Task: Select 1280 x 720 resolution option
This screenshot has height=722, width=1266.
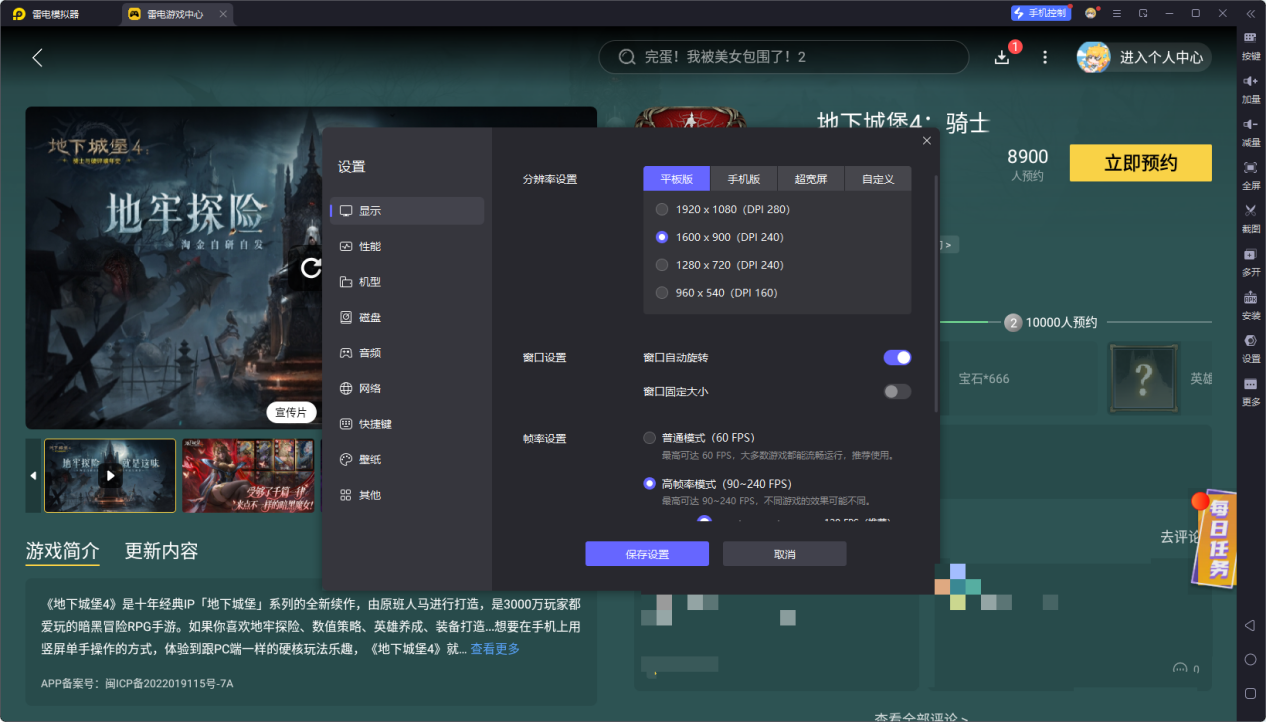Action: 720,265
